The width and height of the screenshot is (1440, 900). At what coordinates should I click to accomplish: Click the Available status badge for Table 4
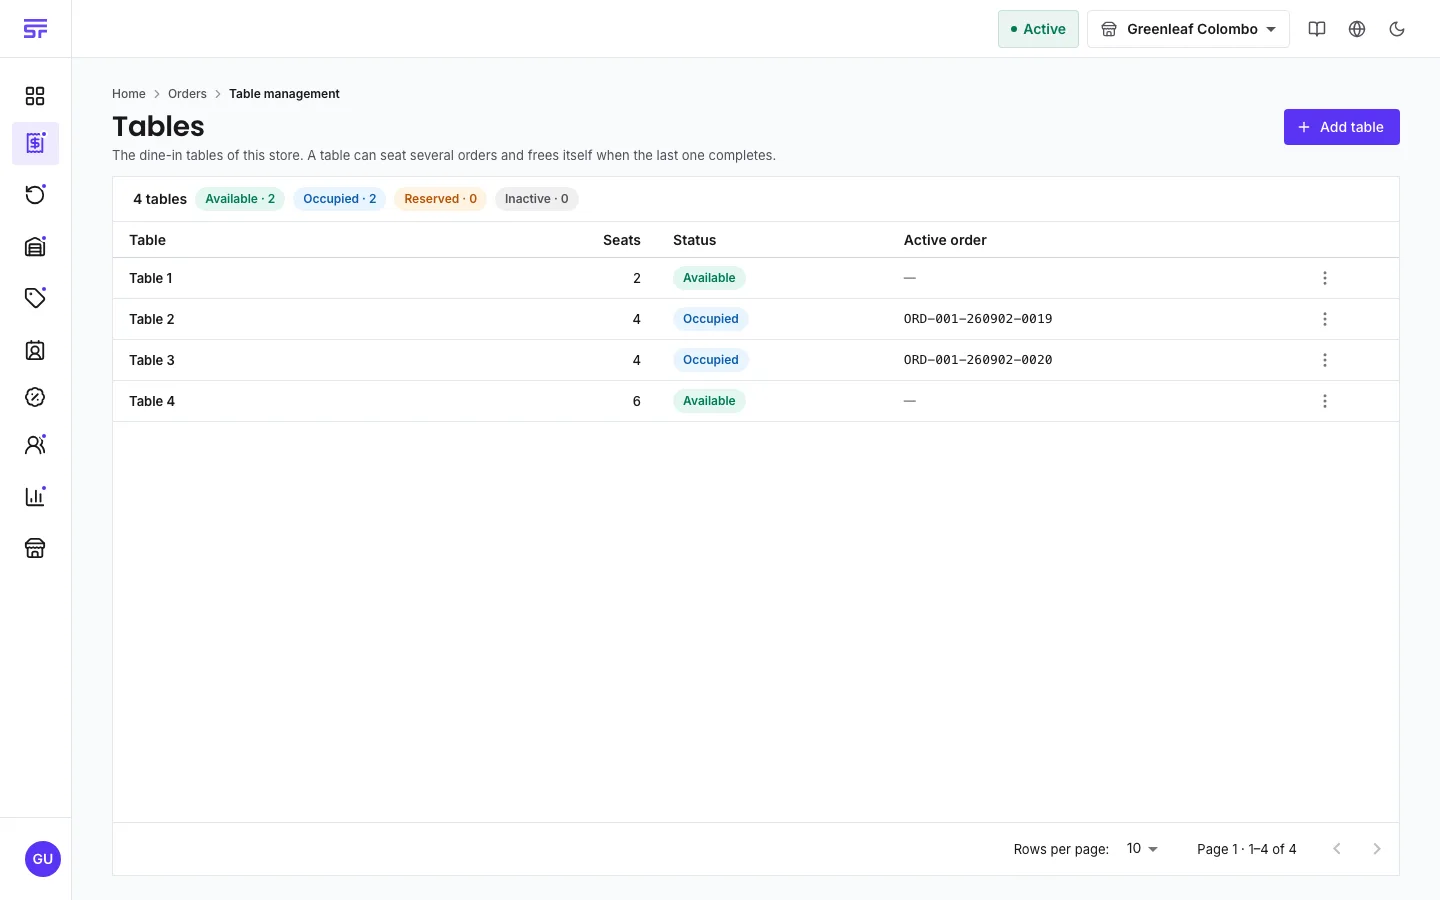click(x=709, y=401)
